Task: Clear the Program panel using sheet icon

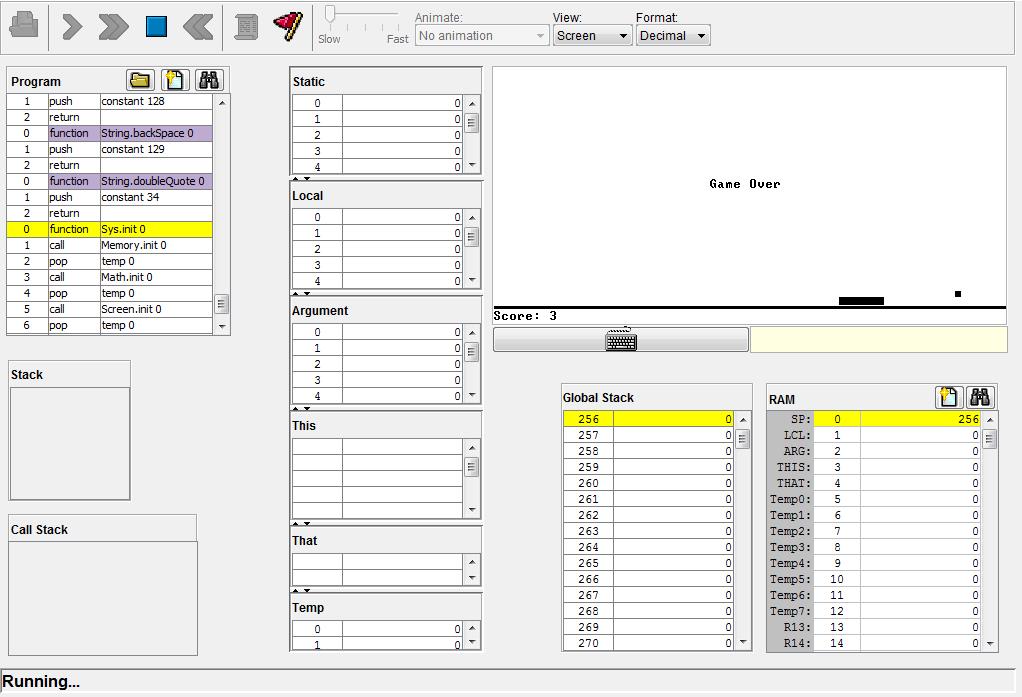Action: pyautogui.click(x=174, y=81)
